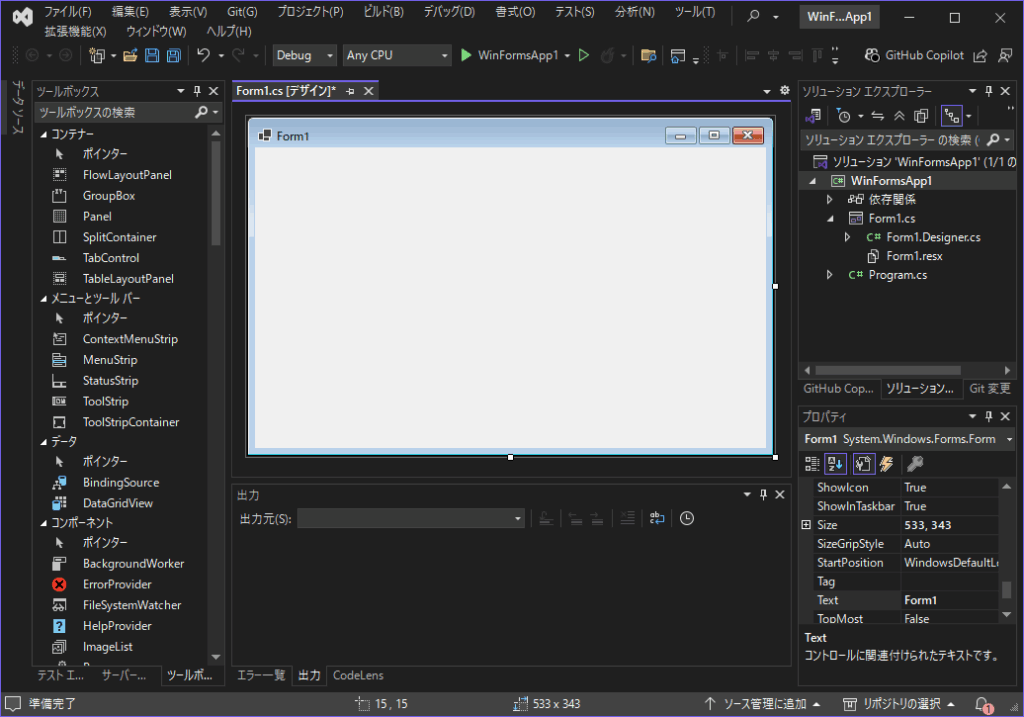This screenshot has width=1024, height=717.
Task: Toggle alphabetical sort in Properties panel
Action: 837,463
